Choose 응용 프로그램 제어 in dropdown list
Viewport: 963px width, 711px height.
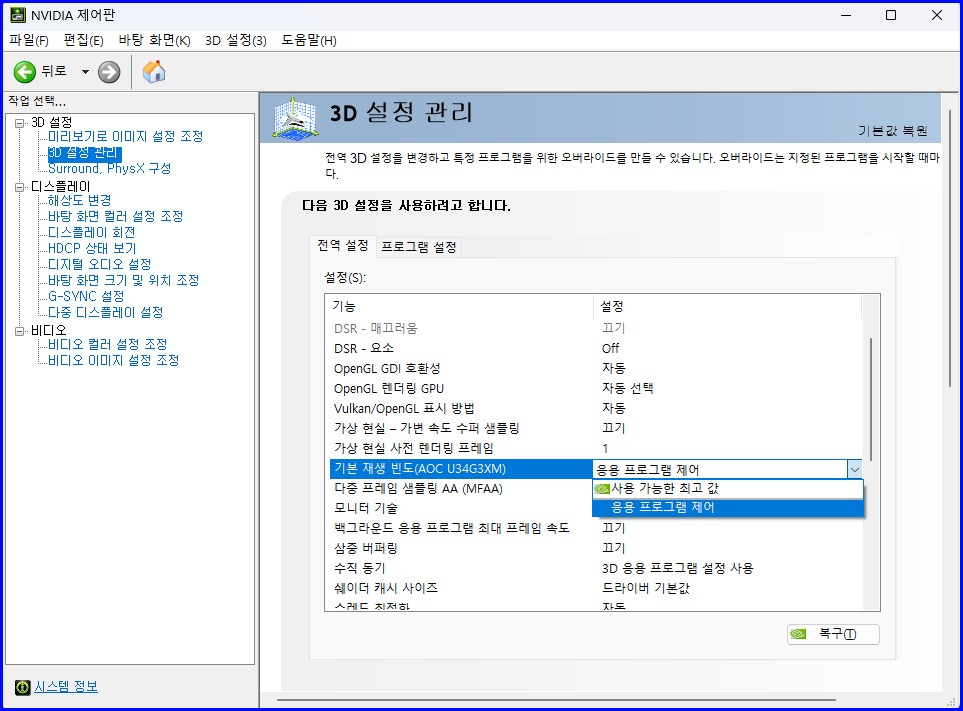(728, 507)
